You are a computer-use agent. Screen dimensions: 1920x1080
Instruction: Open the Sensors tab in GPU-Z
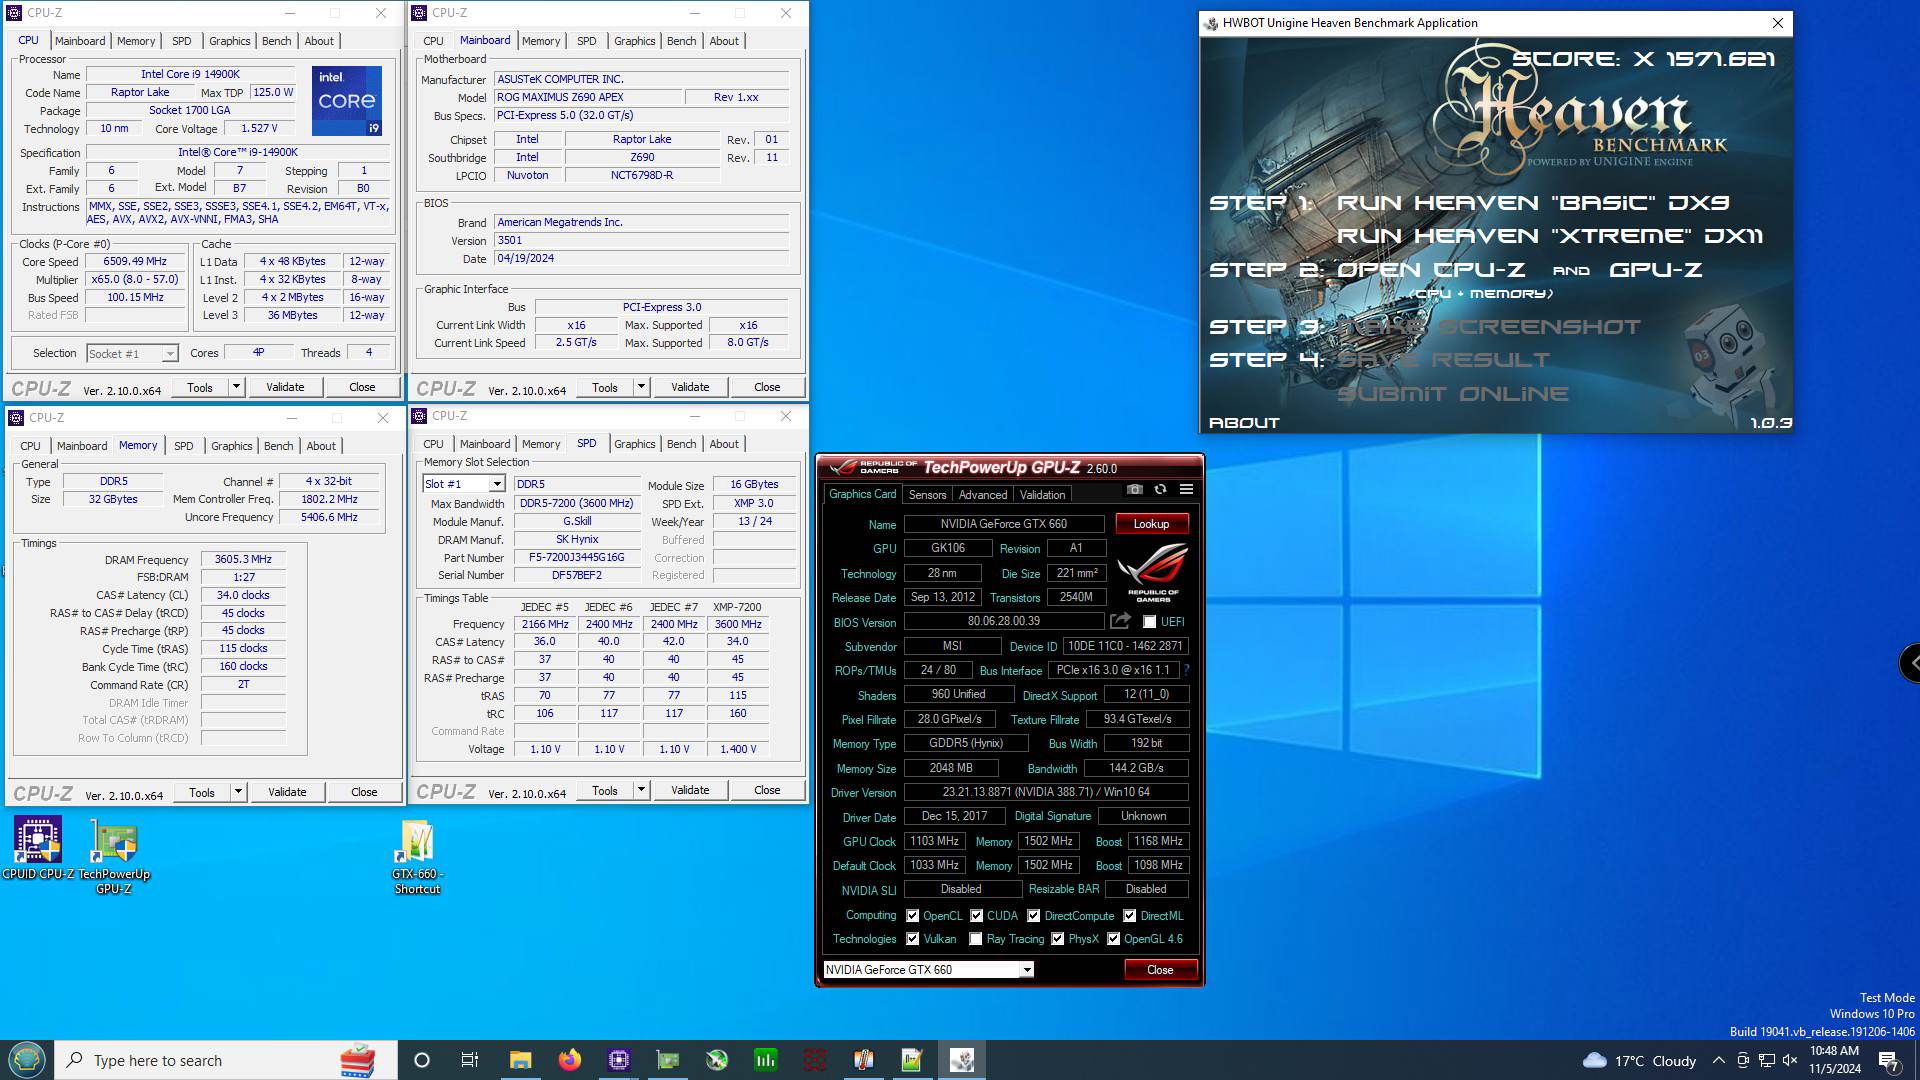(927, 495)
